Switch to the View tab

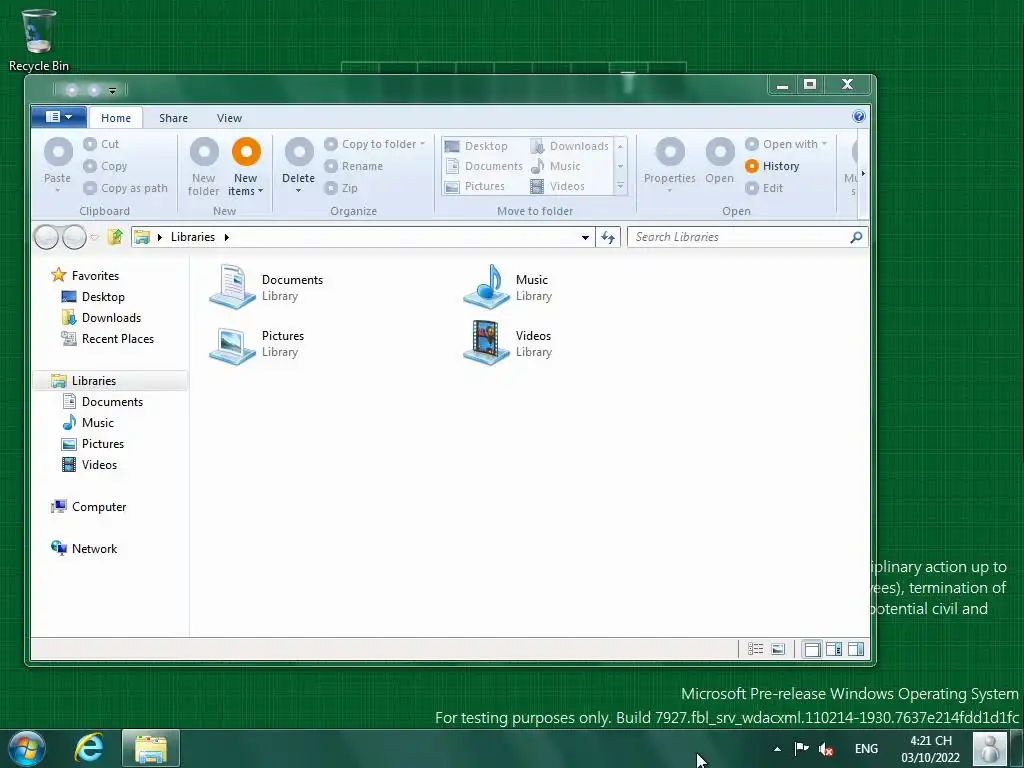coord(229,118)
